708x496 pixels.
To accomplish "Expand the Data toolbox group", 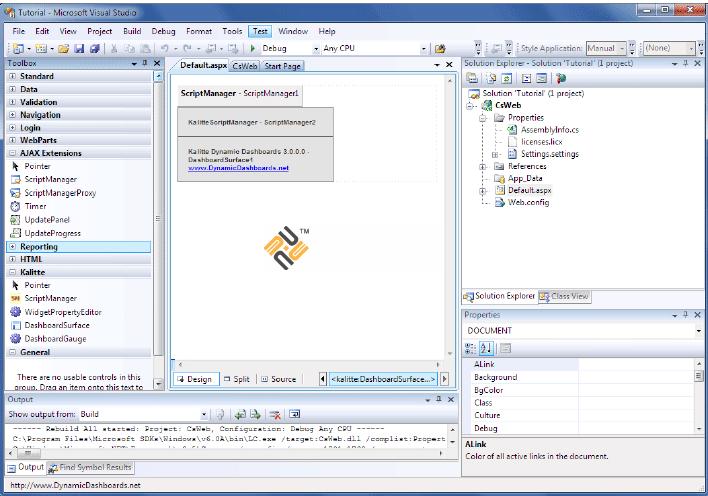I will tap(13, 89).
